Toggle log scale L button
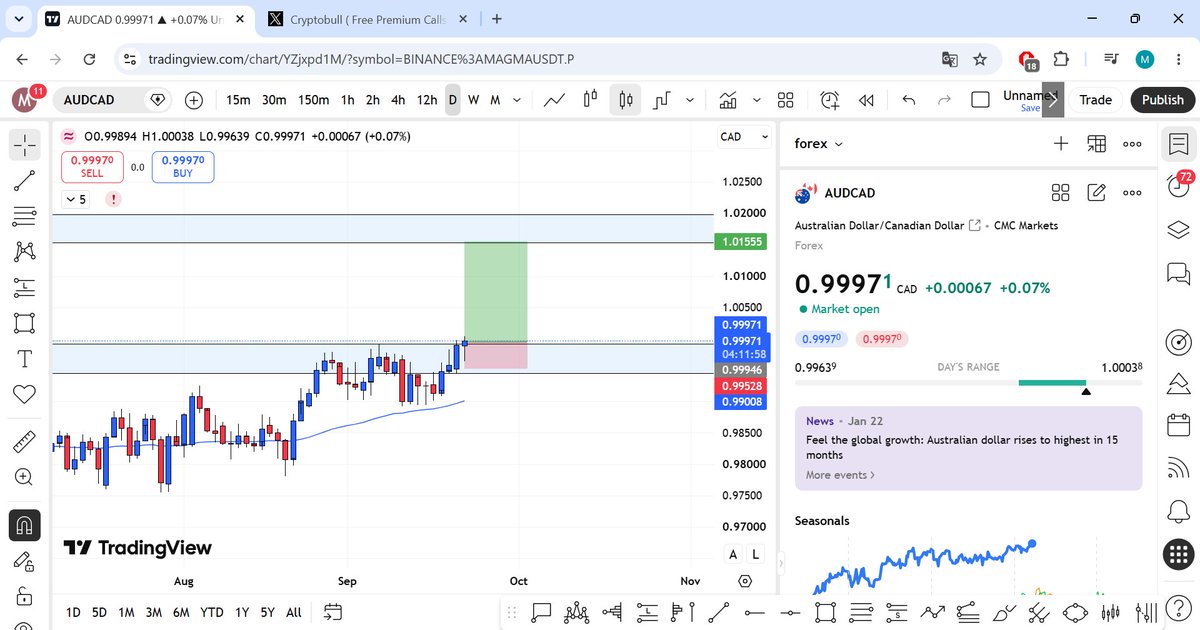 [x=755, y=554]
